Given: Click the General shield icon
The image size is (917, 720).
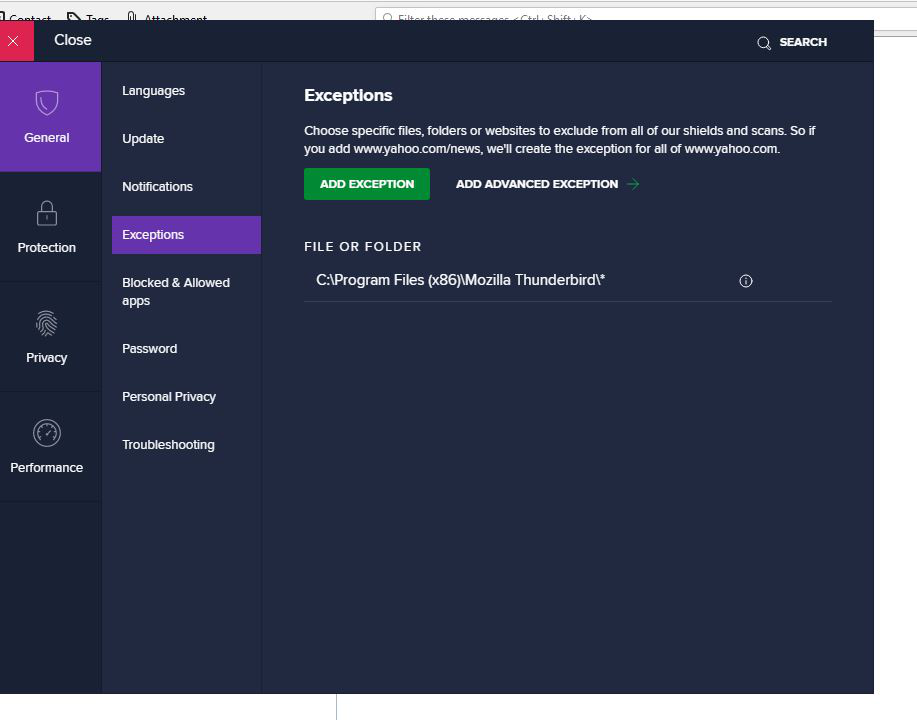Looking at the screenshot, I should [x=47, y=103].
